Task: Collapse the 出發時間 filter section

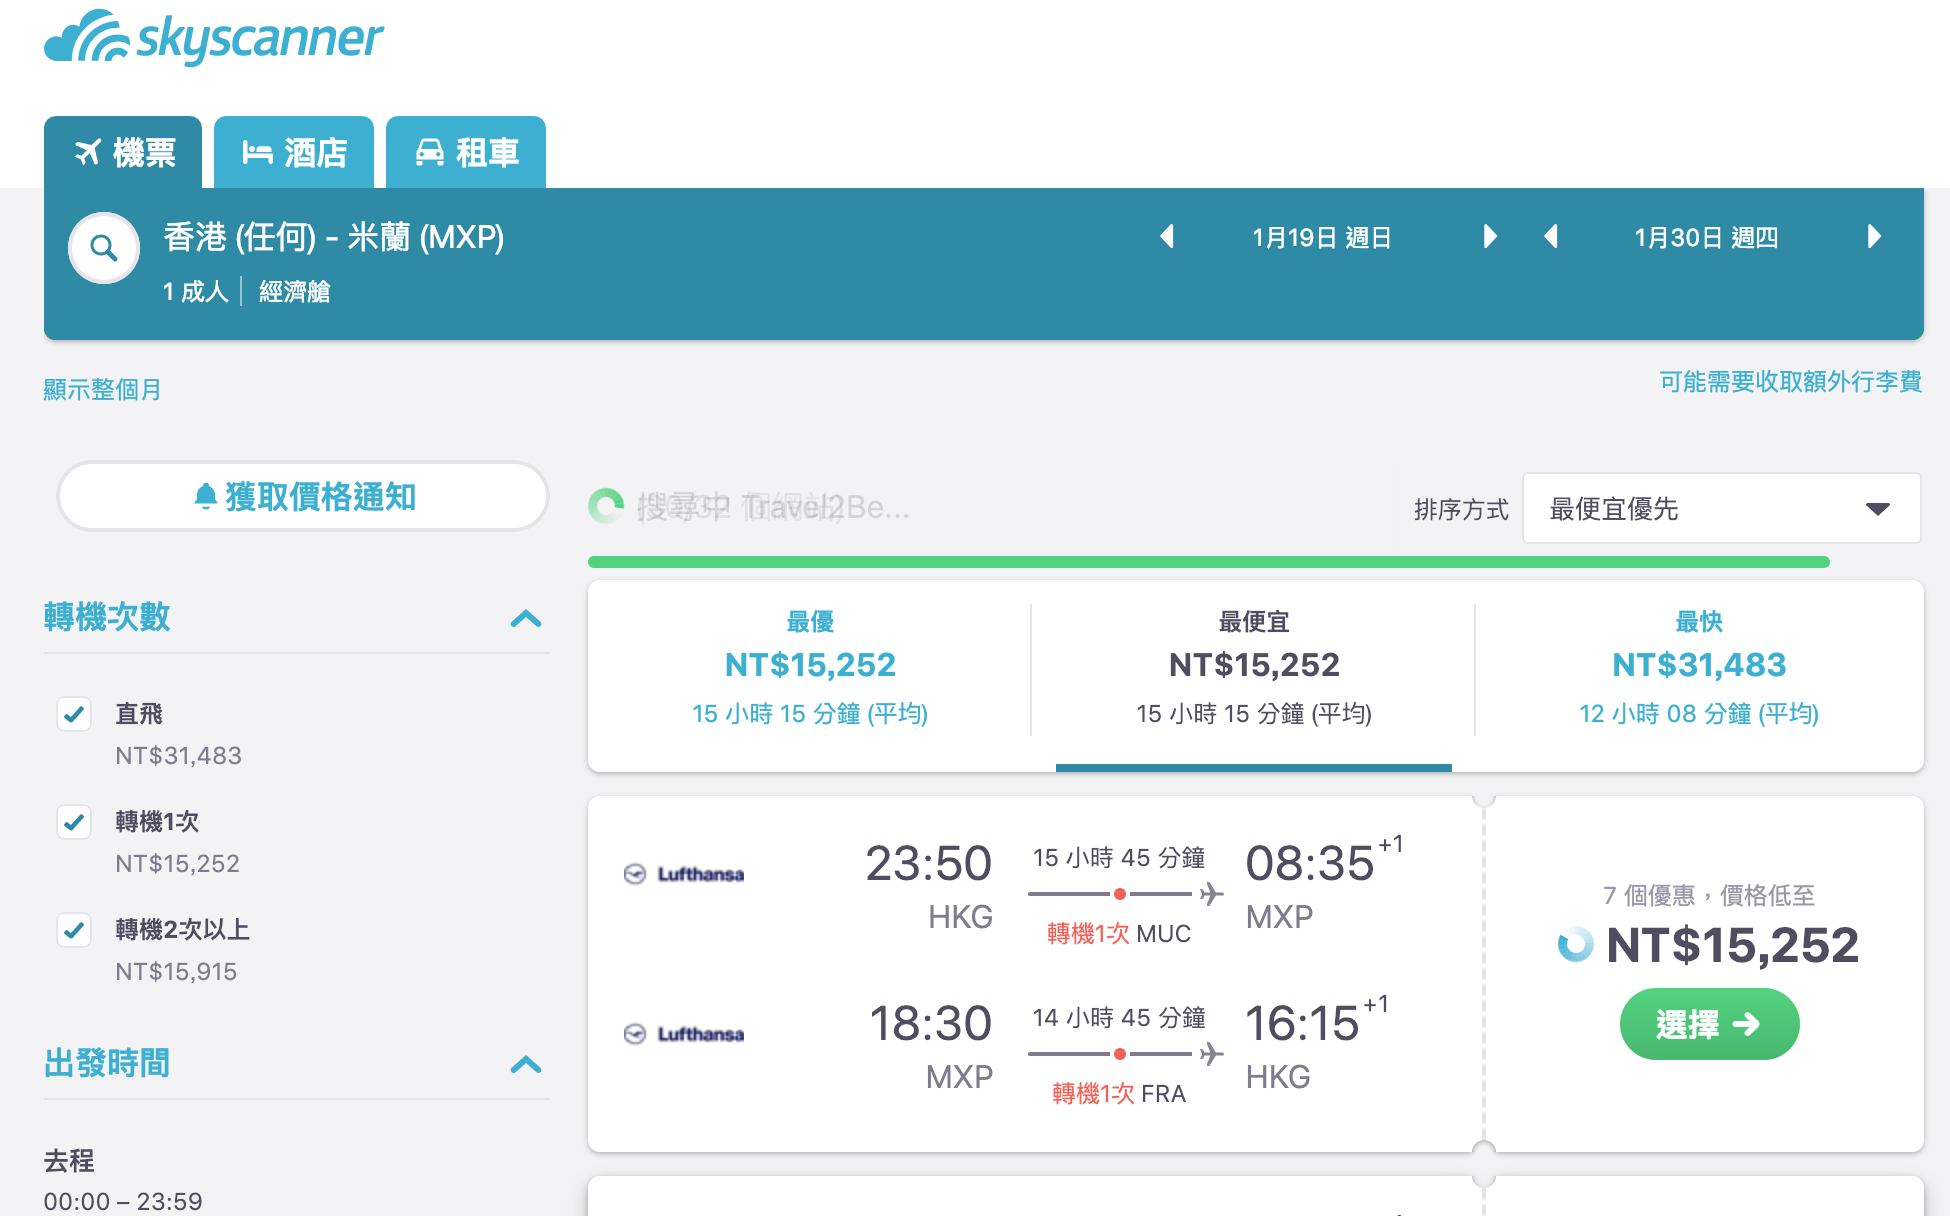Action: click(526, 1065)
